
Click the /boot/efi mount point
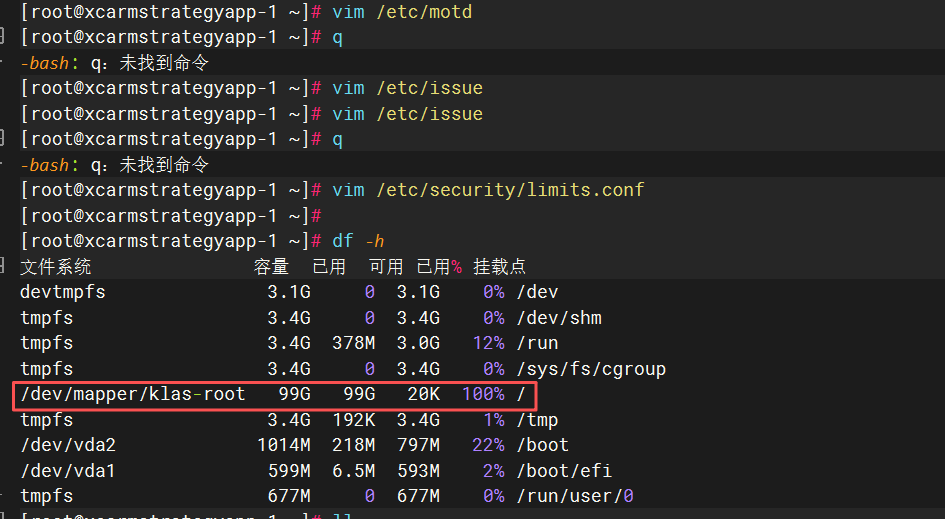(563, 470)
